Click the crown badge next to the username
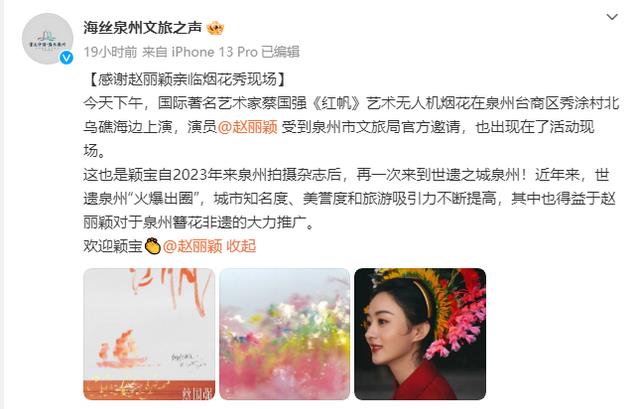The width and height of the screenshot is (636, 409). click(215, 28)
